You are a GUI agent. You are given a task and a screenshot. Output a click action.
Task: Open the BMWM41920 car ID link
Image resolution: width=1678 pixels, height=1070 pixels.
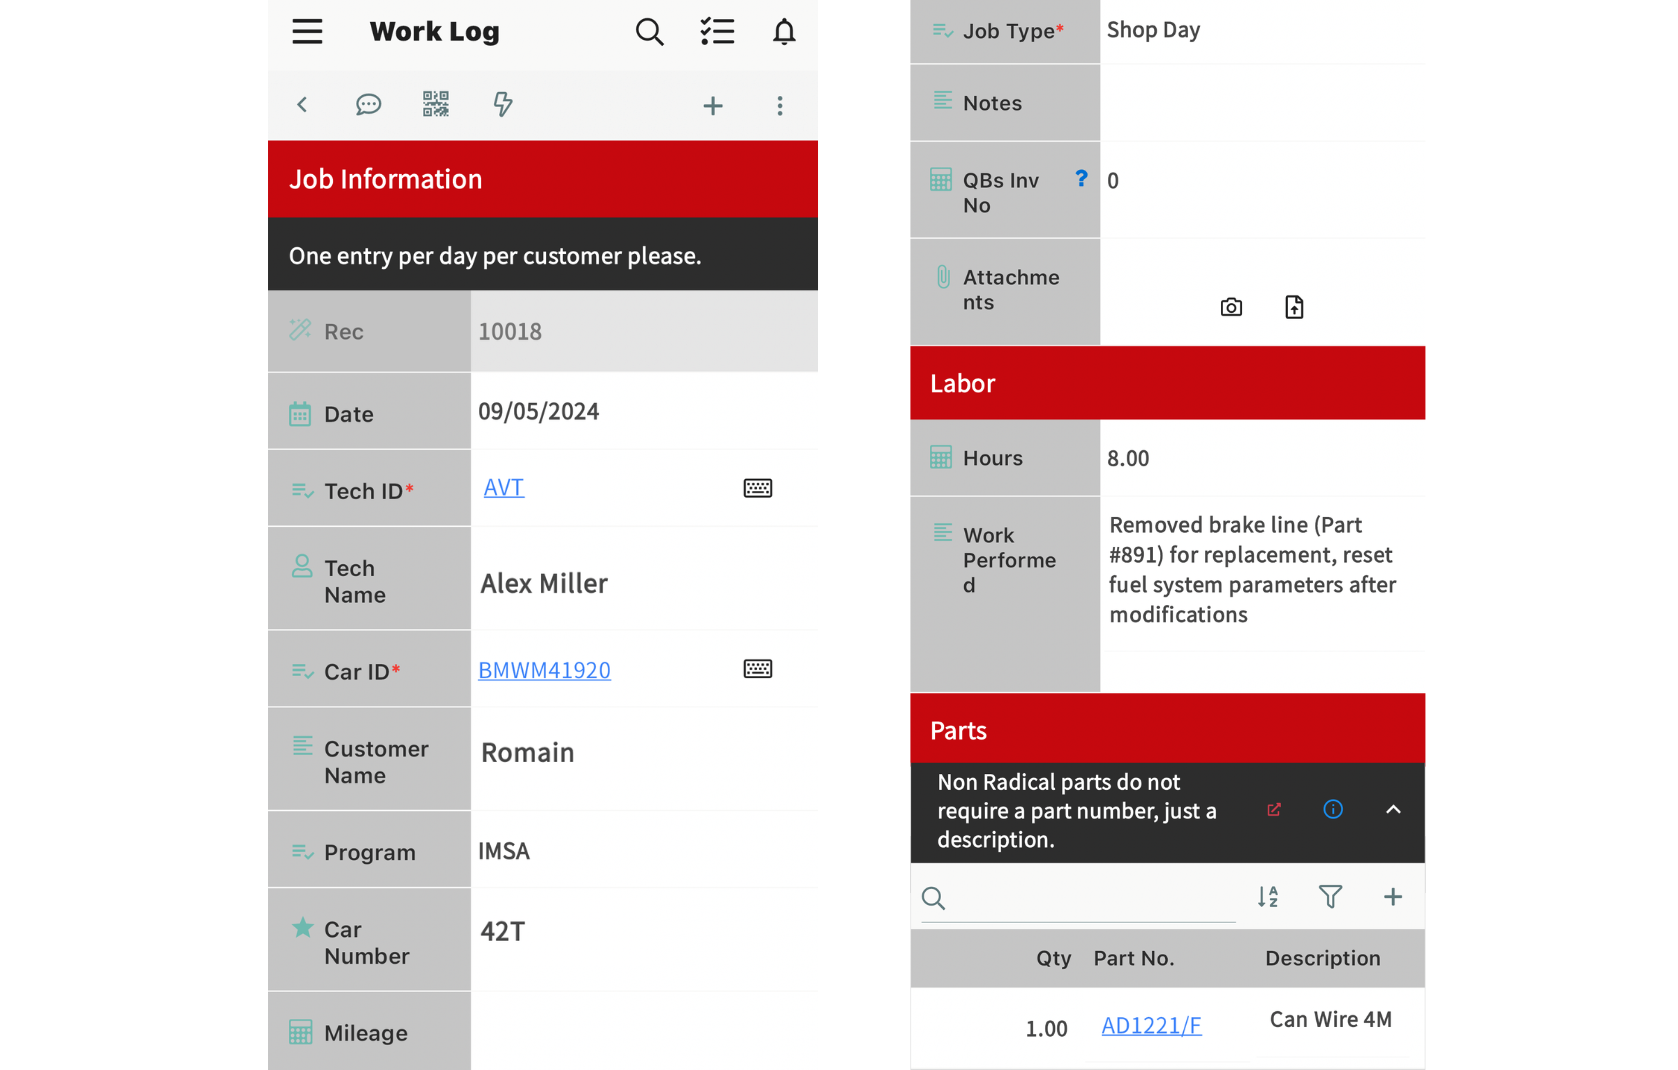tap(544, 671)
